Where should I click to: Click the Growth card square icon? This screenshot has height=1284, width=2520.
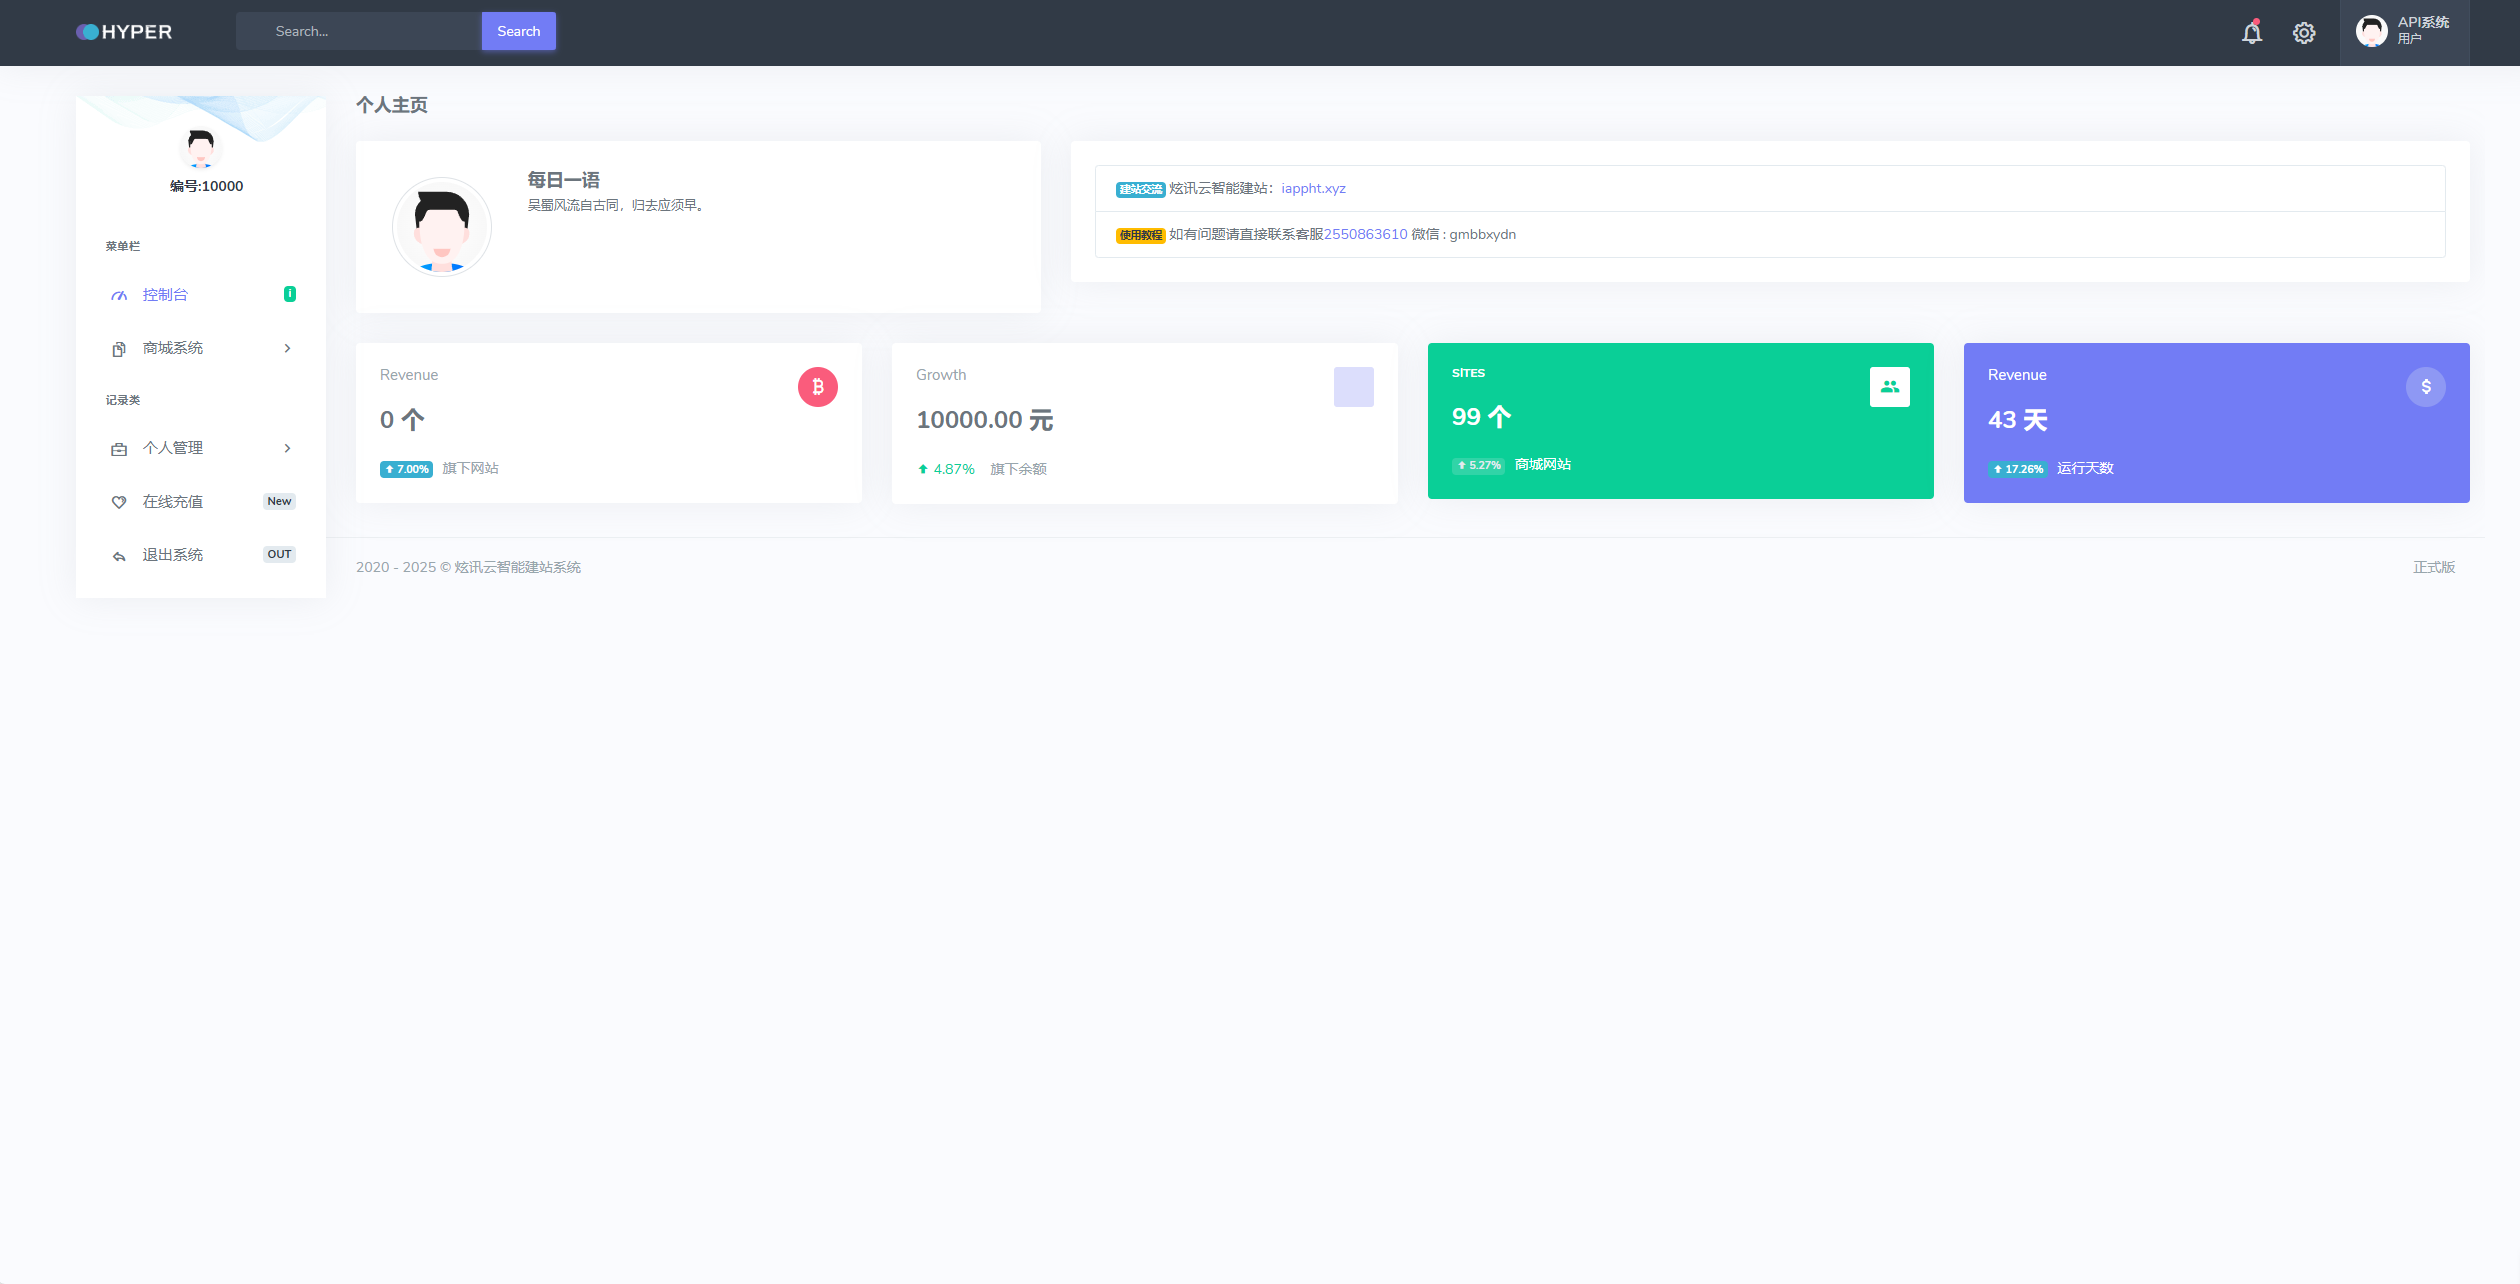click(1354, 387)
